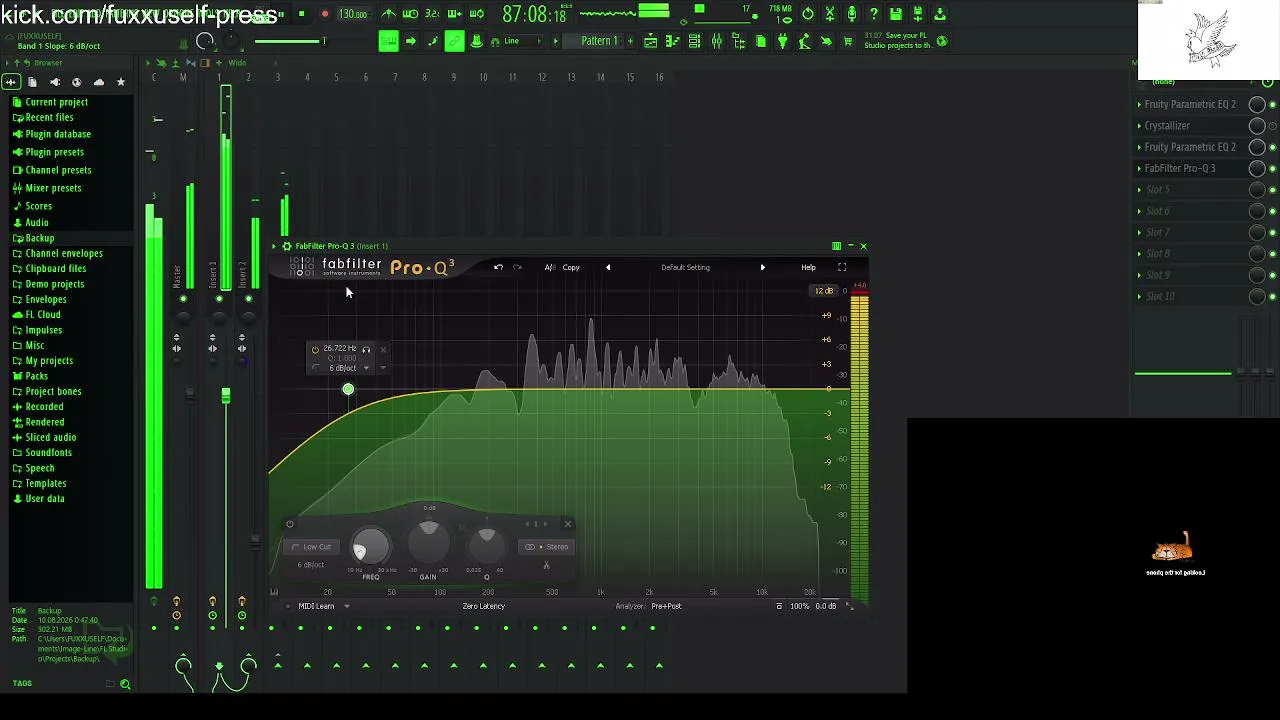1280x720 pixels.
Task: Open the FabFilter Pro-Q 3 effect slot
Action: 1180,168
